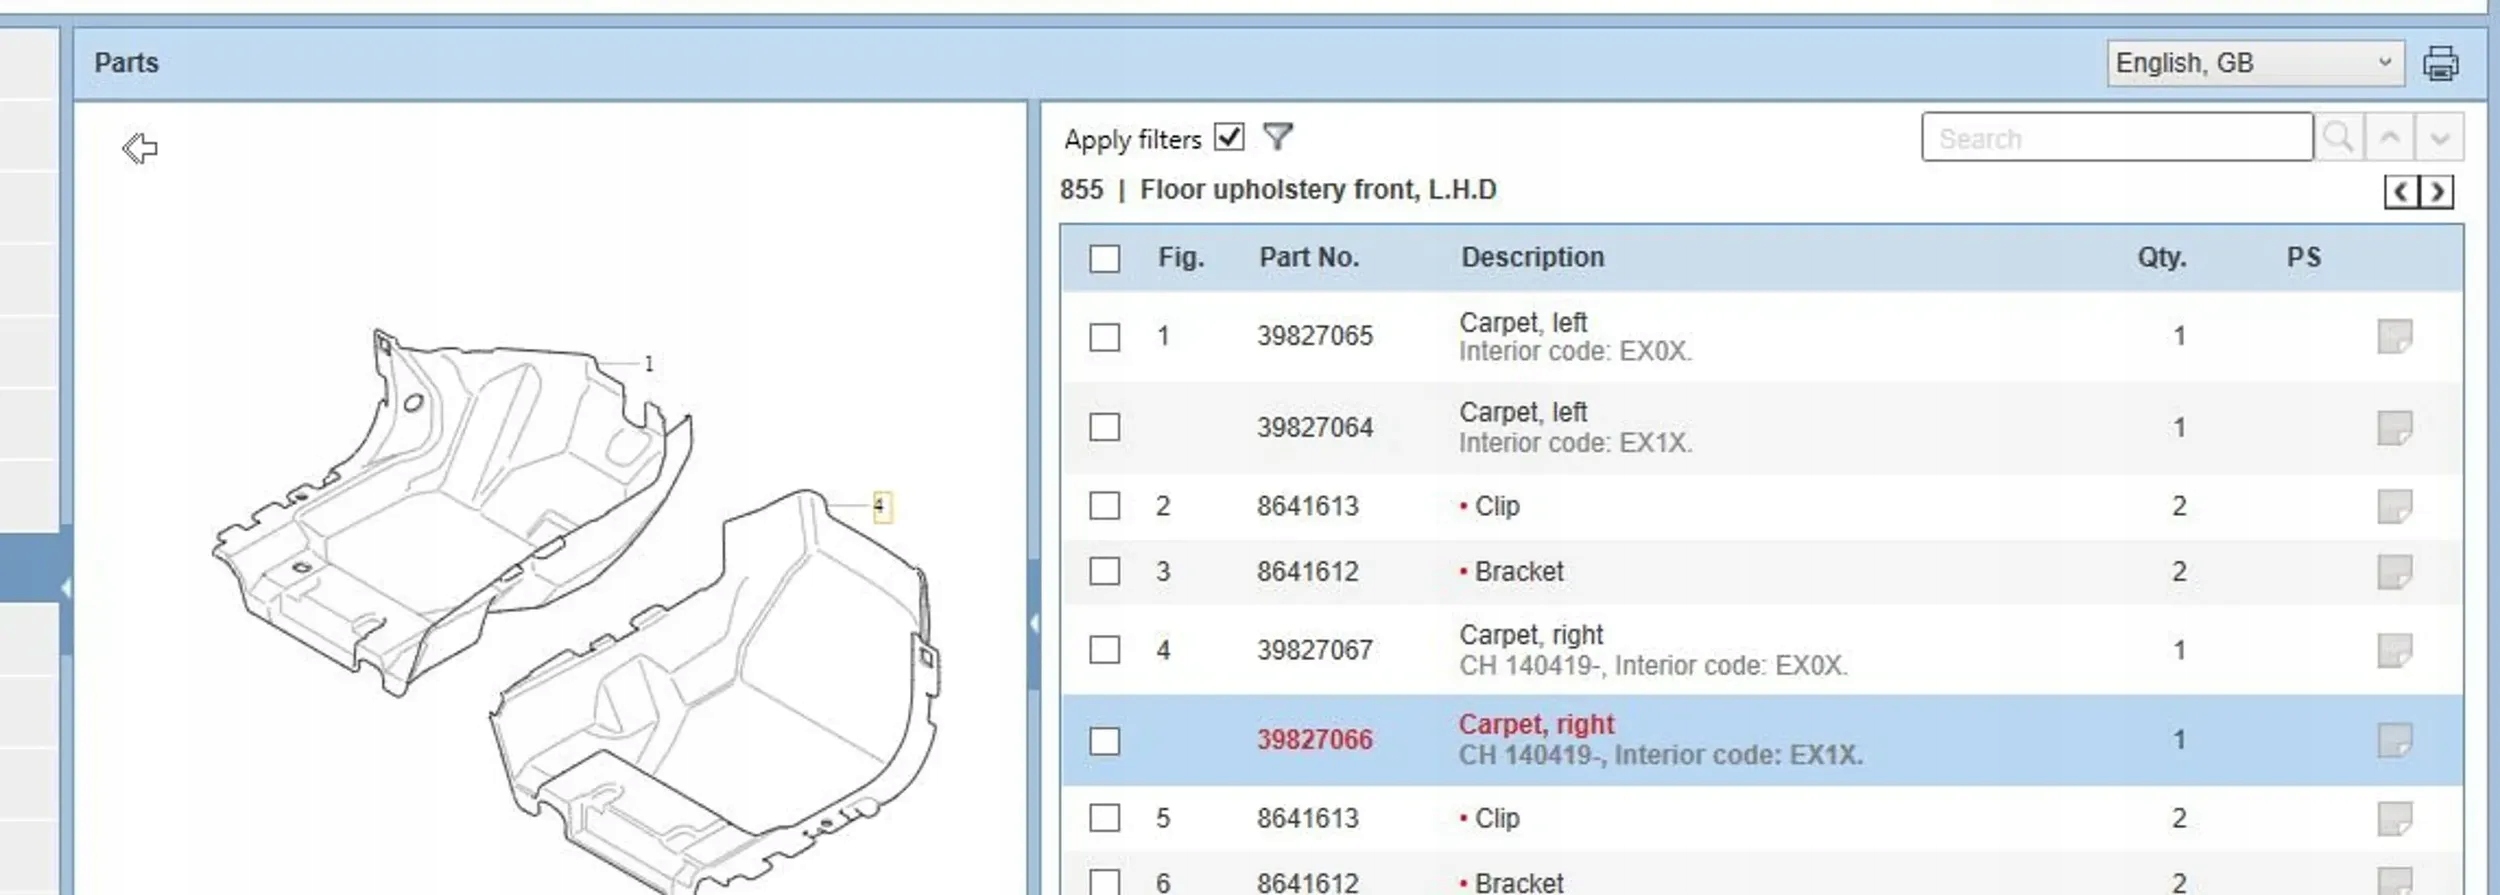Image resolution: width=2500 pixels, height=895 pixels.
Task: Select highlighted part number 39827066
Action: point(1315,740)
